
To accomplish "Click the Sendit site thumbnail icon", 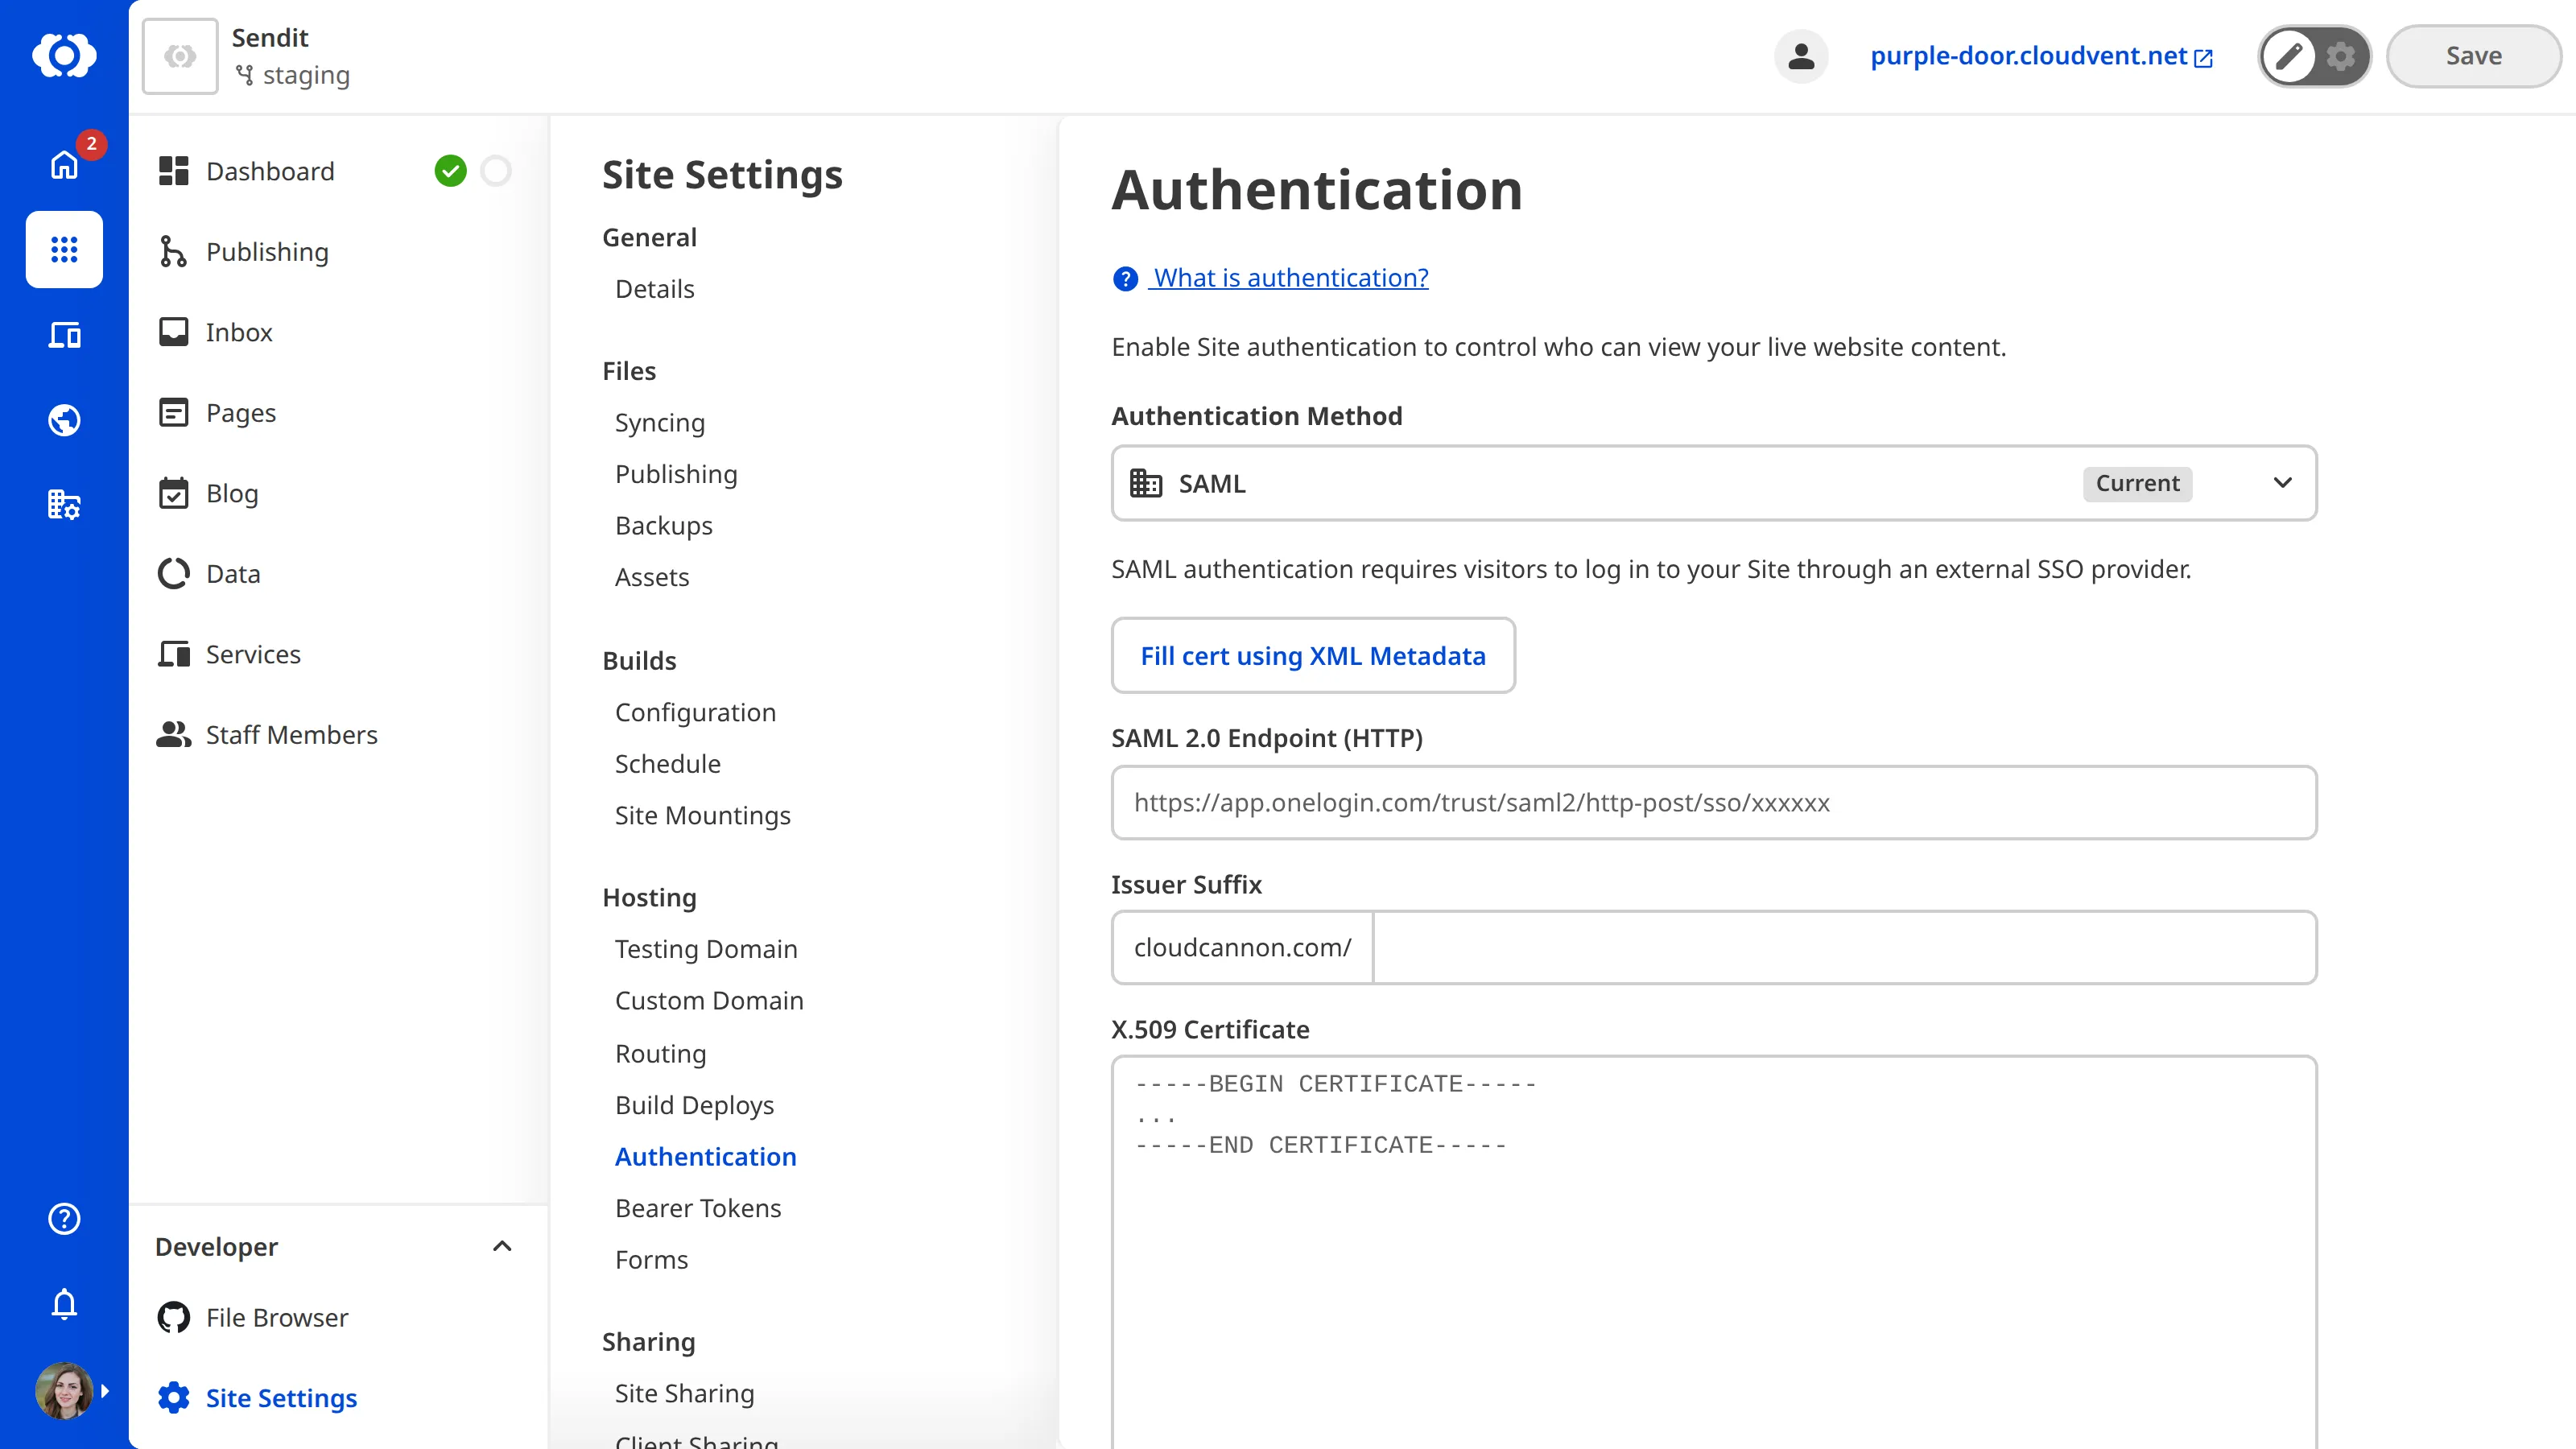I will tap(180, 56).
